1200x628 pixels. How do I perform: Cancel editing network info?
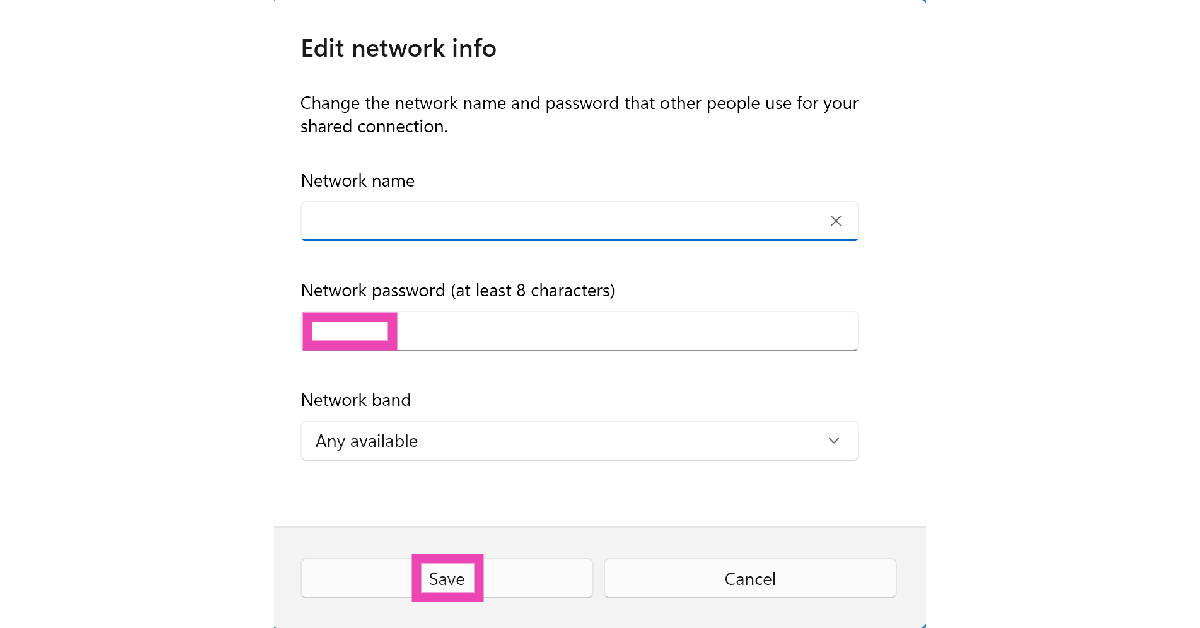coord(750,578)
